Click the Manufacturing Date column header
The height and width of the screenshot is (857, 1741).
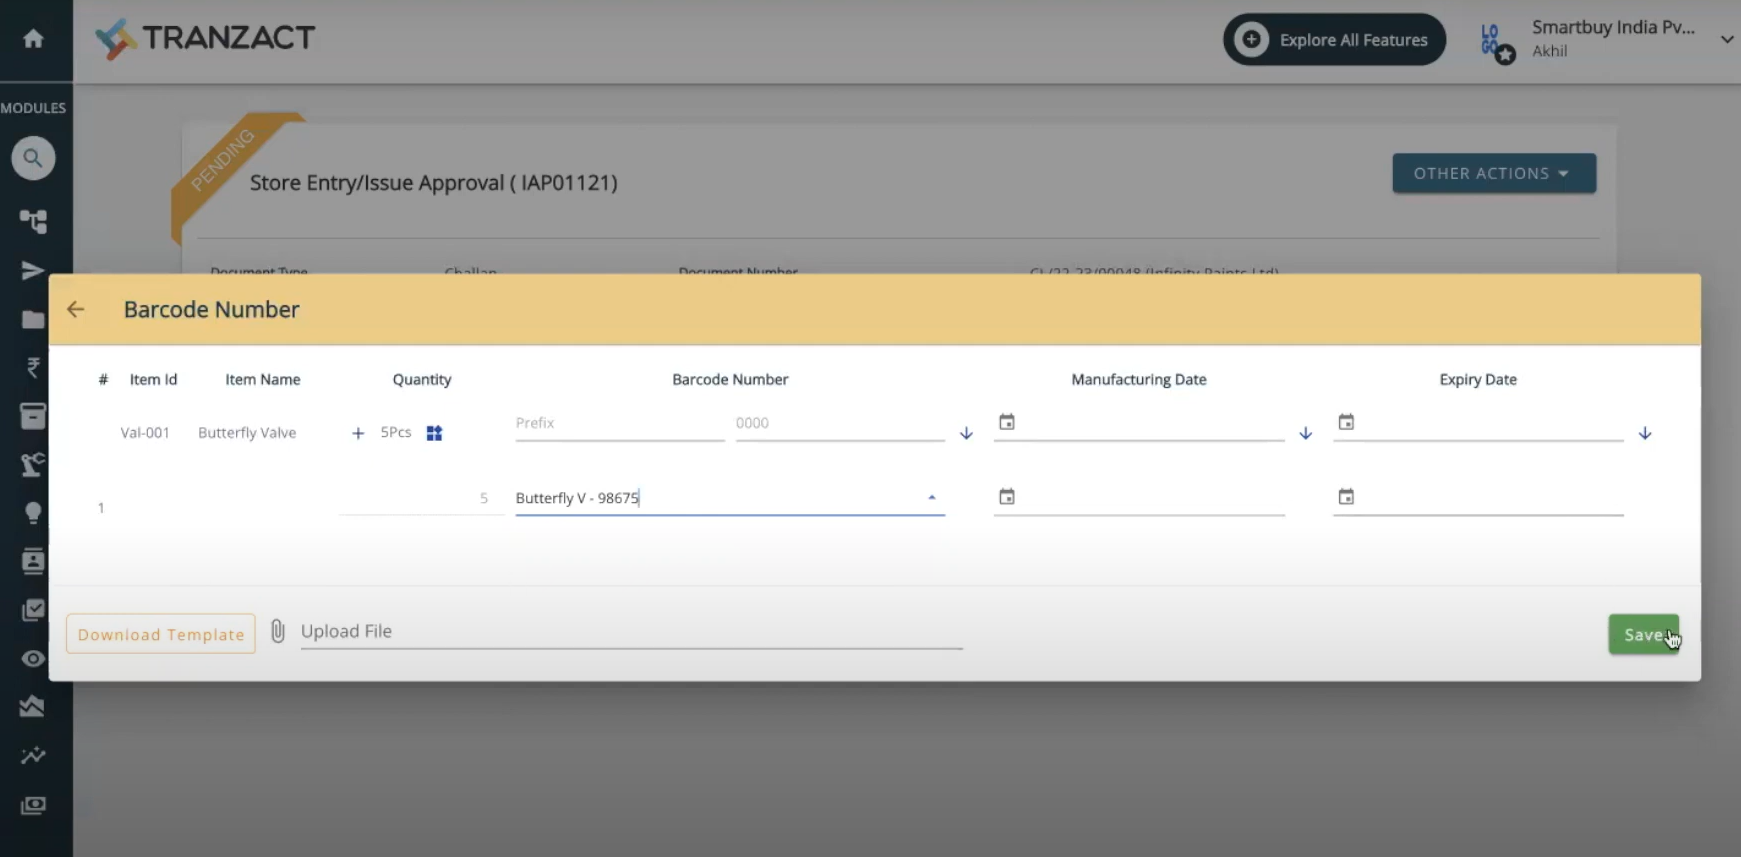click(1139, 379)
